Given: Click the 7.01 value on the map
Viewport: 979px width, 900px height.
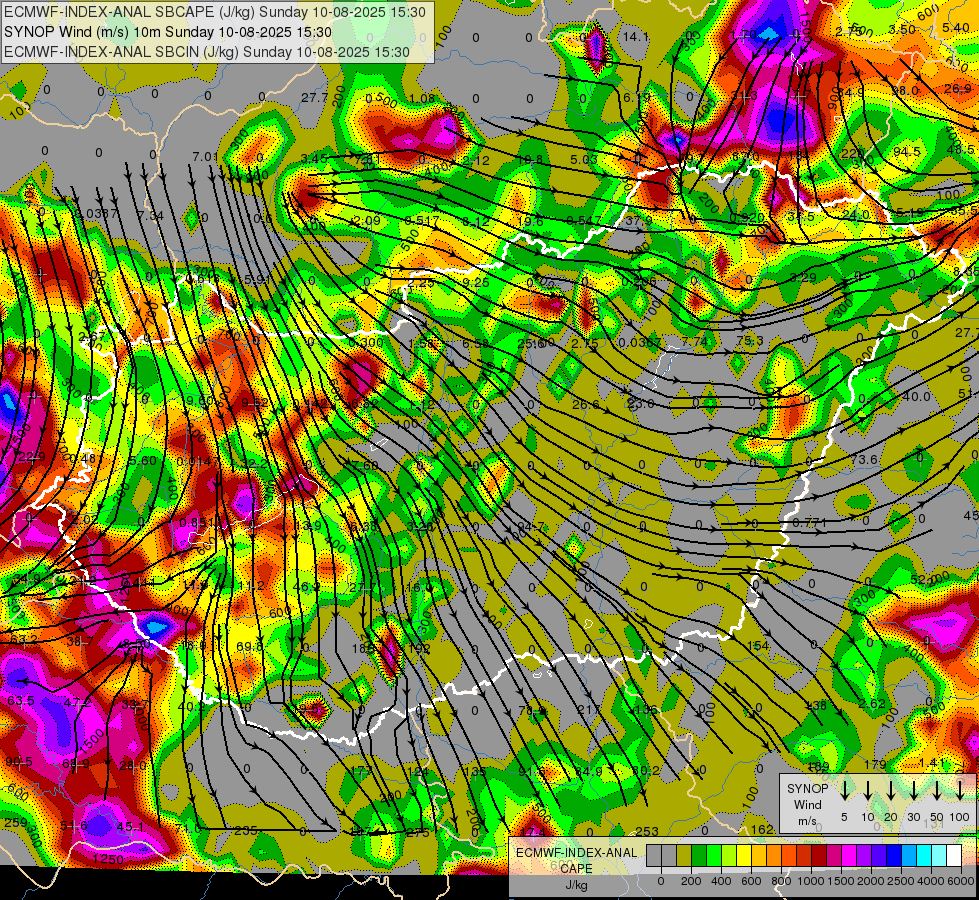Looking at the screenshot, I should tap(206, 156).
